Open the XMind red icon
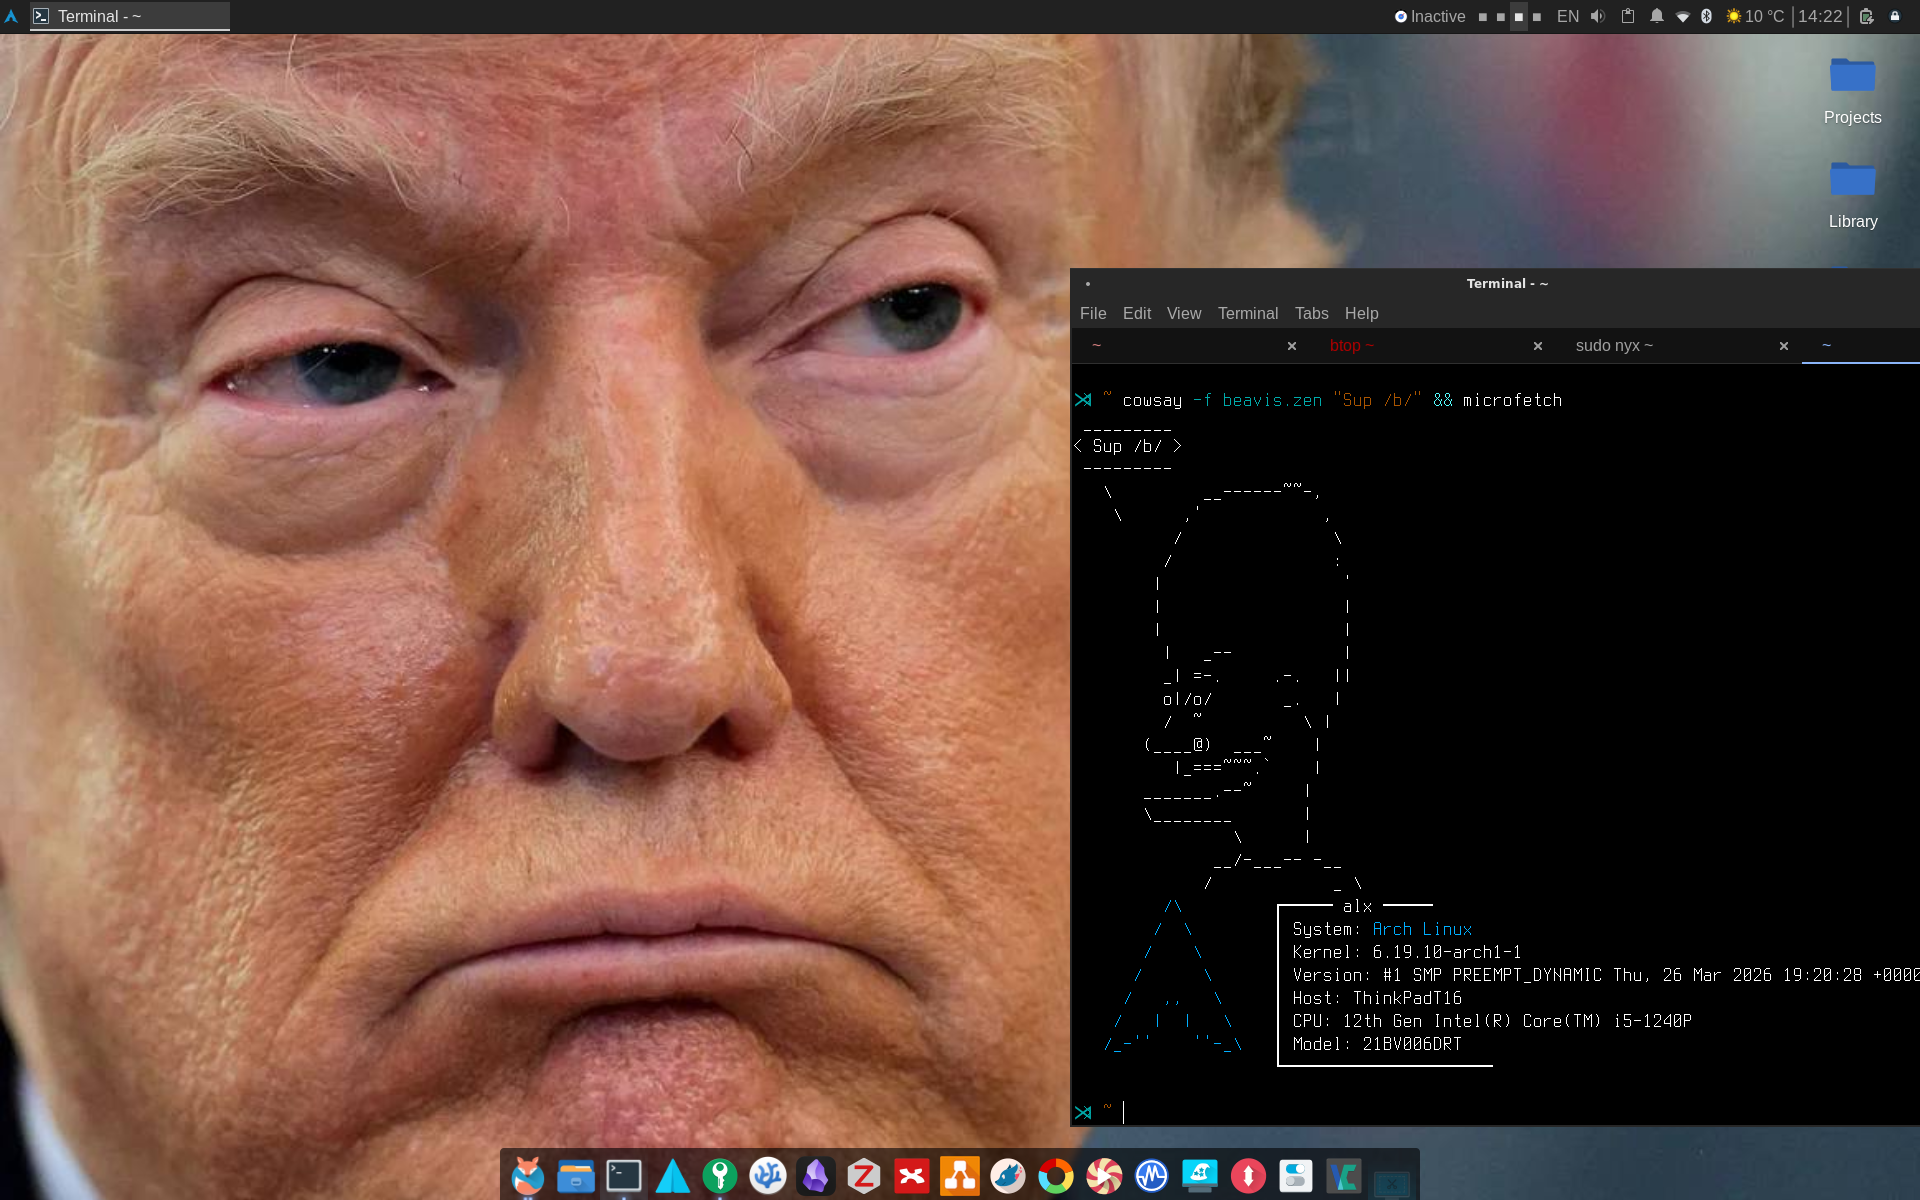The image size is (1920, 1200). pos(912,1176)
